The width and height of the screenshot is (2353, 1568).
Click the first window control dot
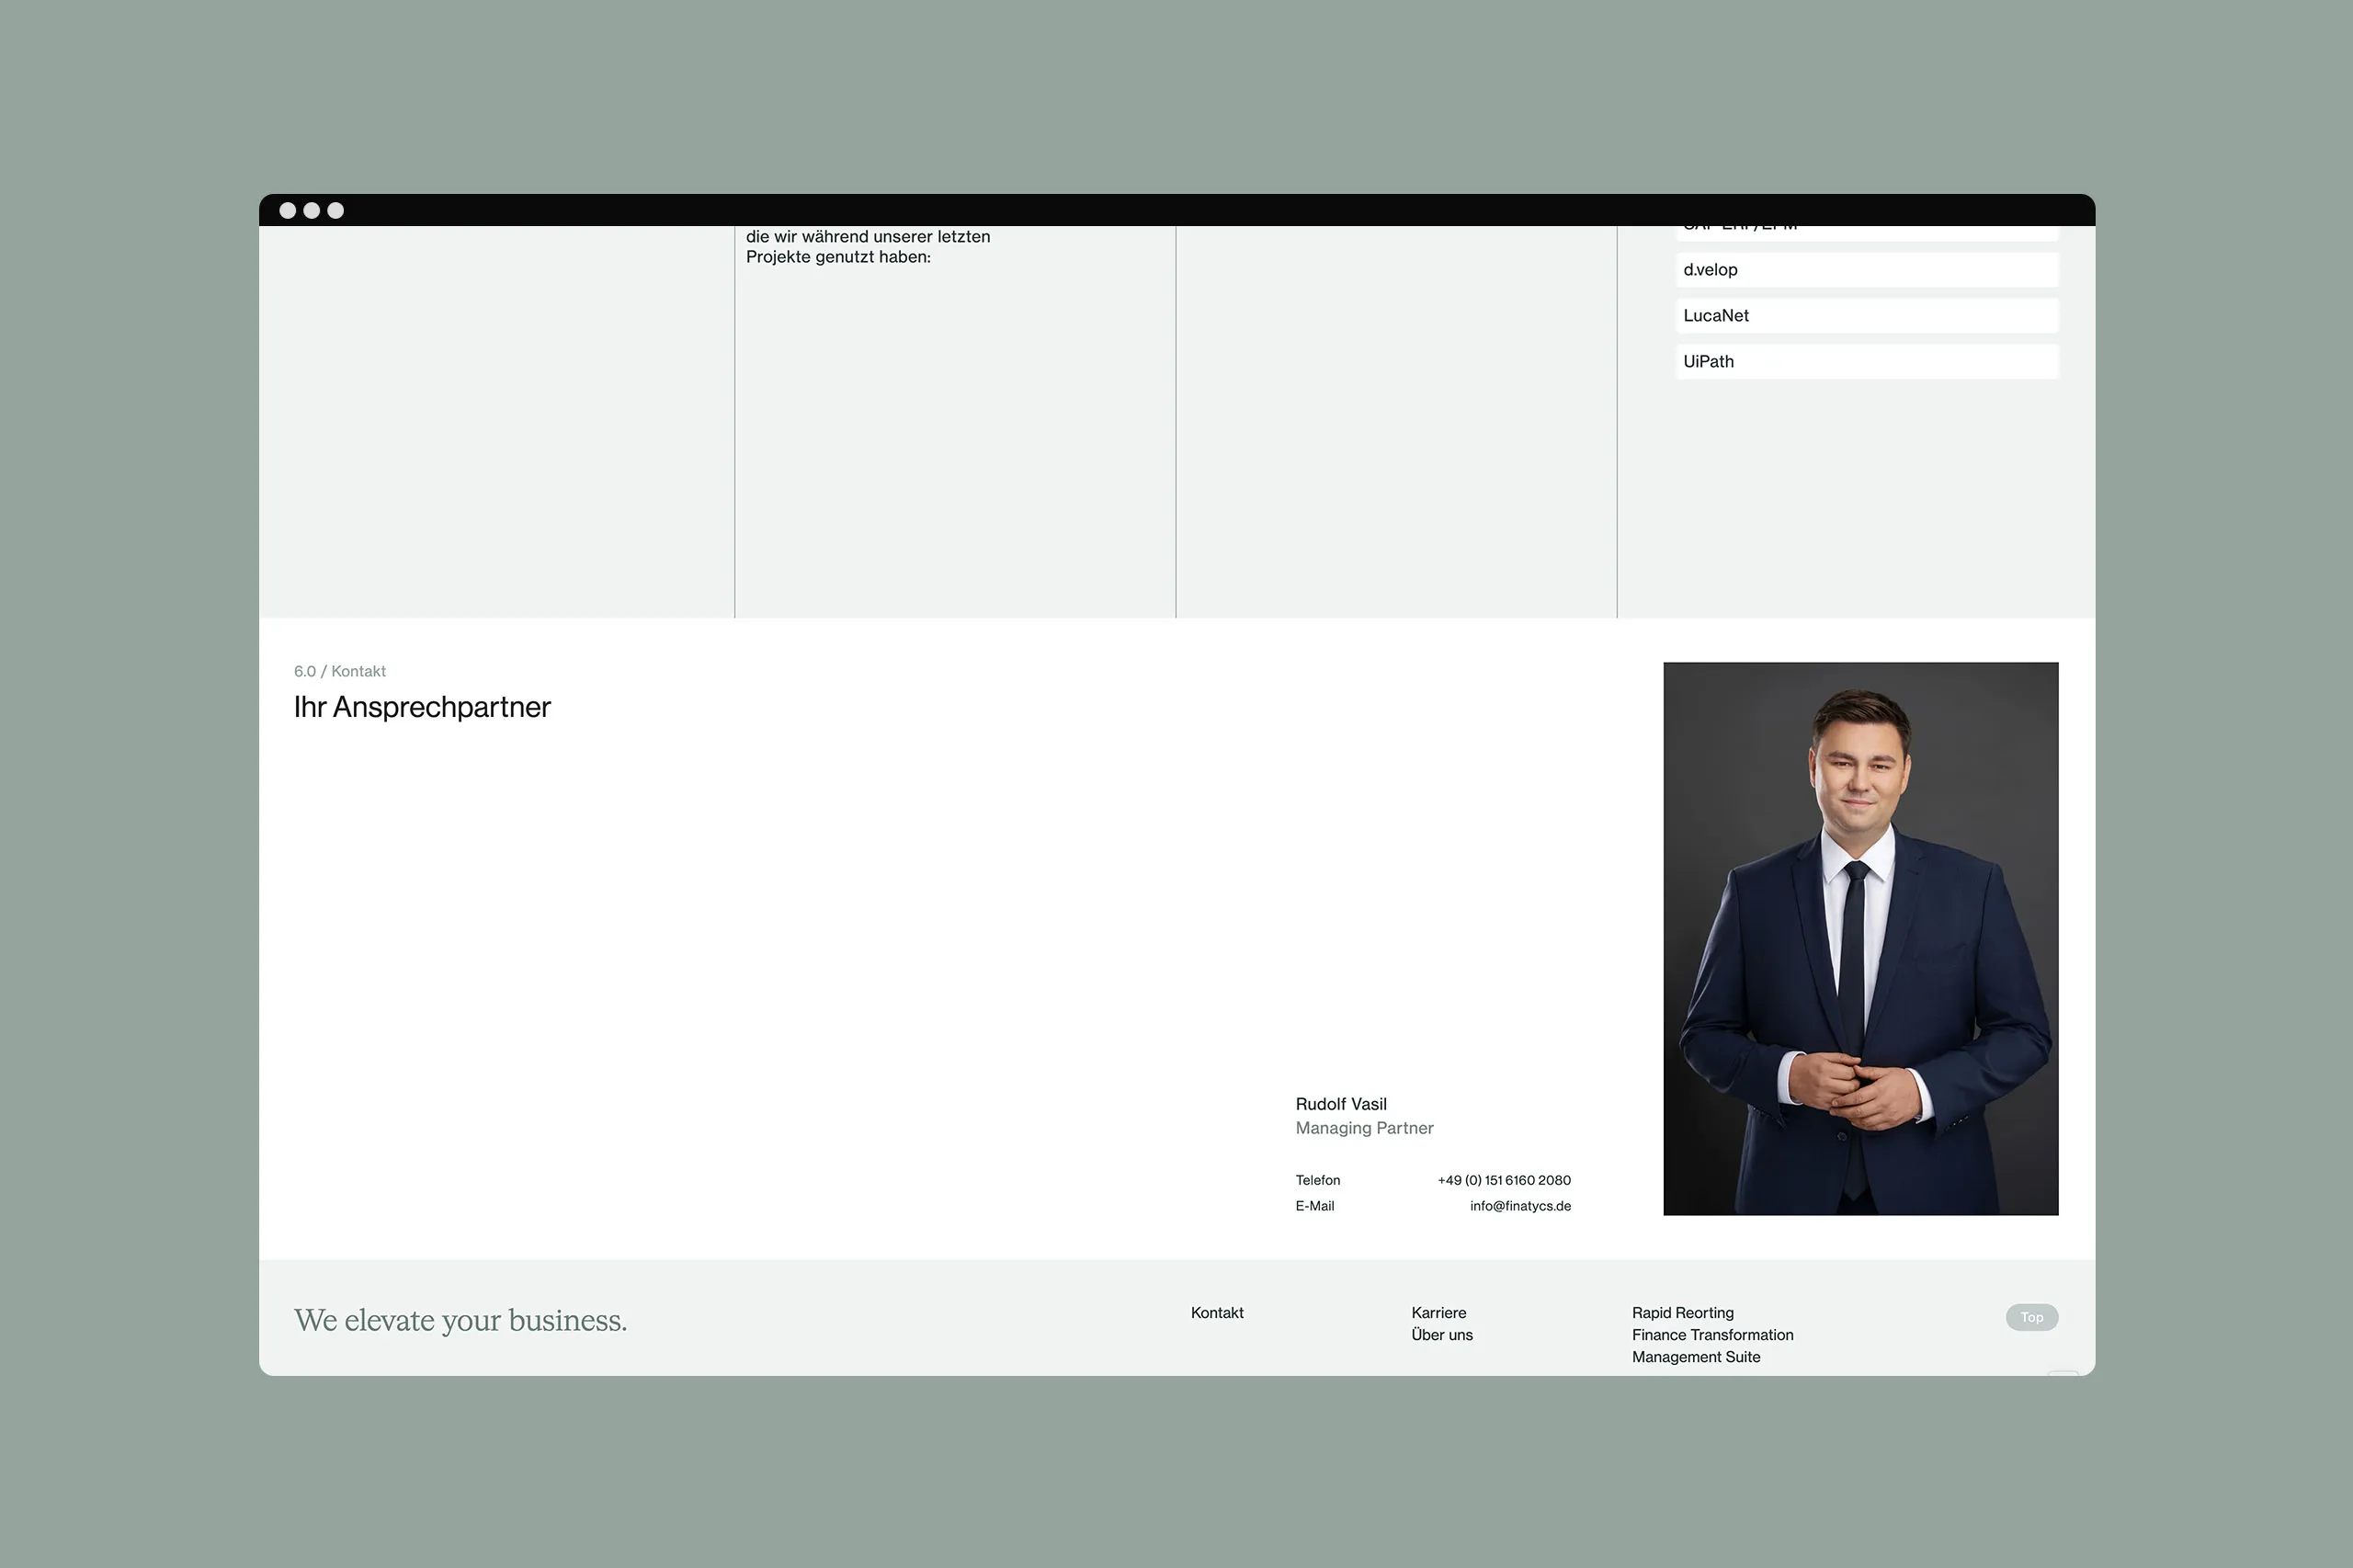click(288, 210)
